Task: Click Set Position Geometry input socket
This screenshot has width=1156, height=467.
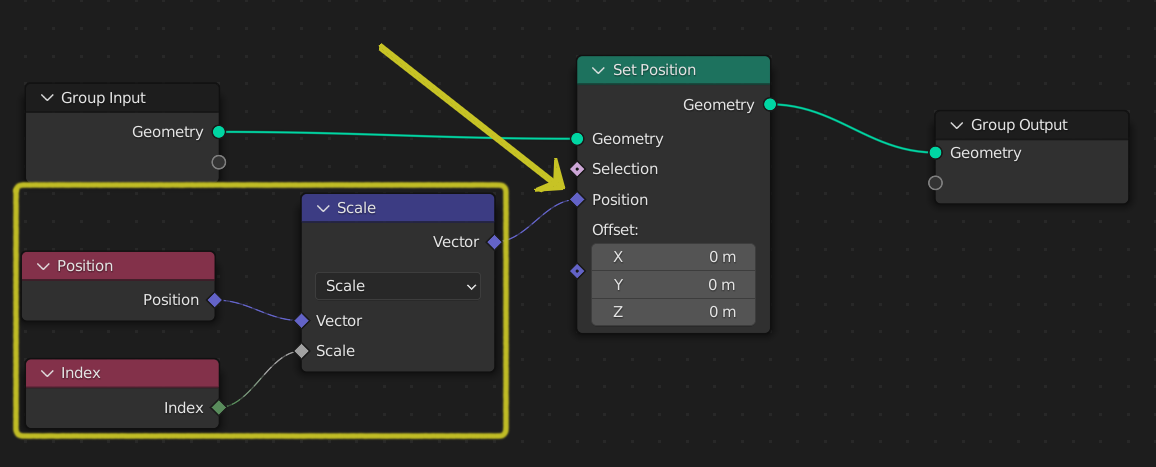Action: coord(577,139)
